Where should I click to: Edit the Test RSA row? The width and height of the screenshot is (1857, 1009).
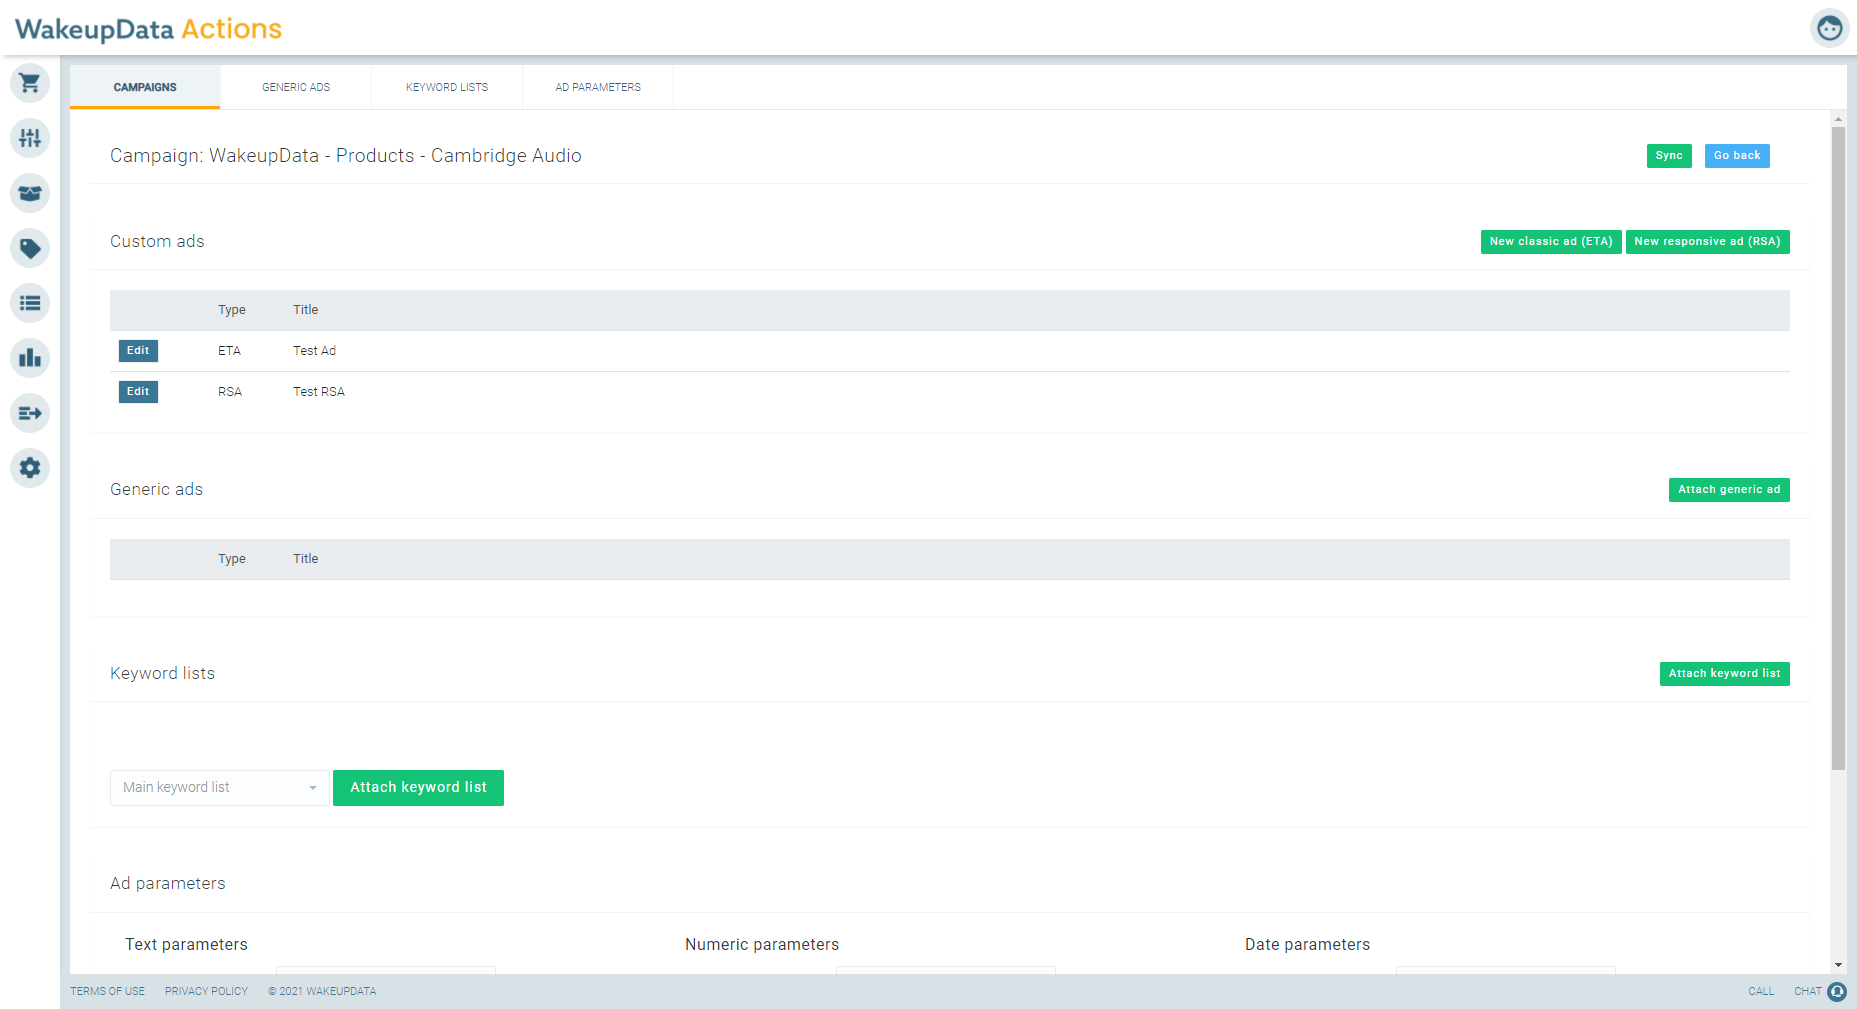click(x=138, y=392)
